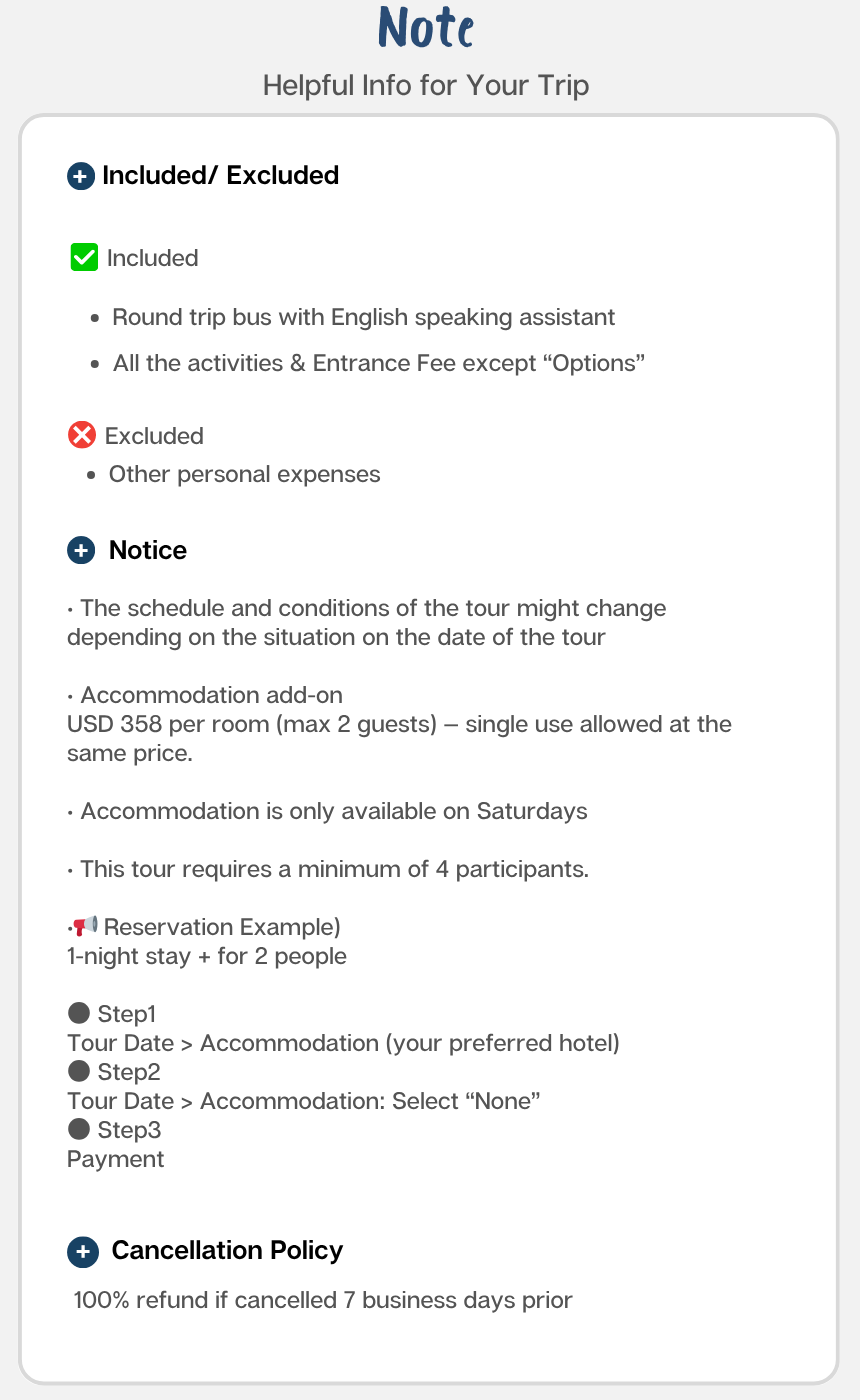Click the plus icon beside Included/ Excluded
The width and height of the screenshot is (860, 1400).
pyautogui.click(x=80, y=177)
